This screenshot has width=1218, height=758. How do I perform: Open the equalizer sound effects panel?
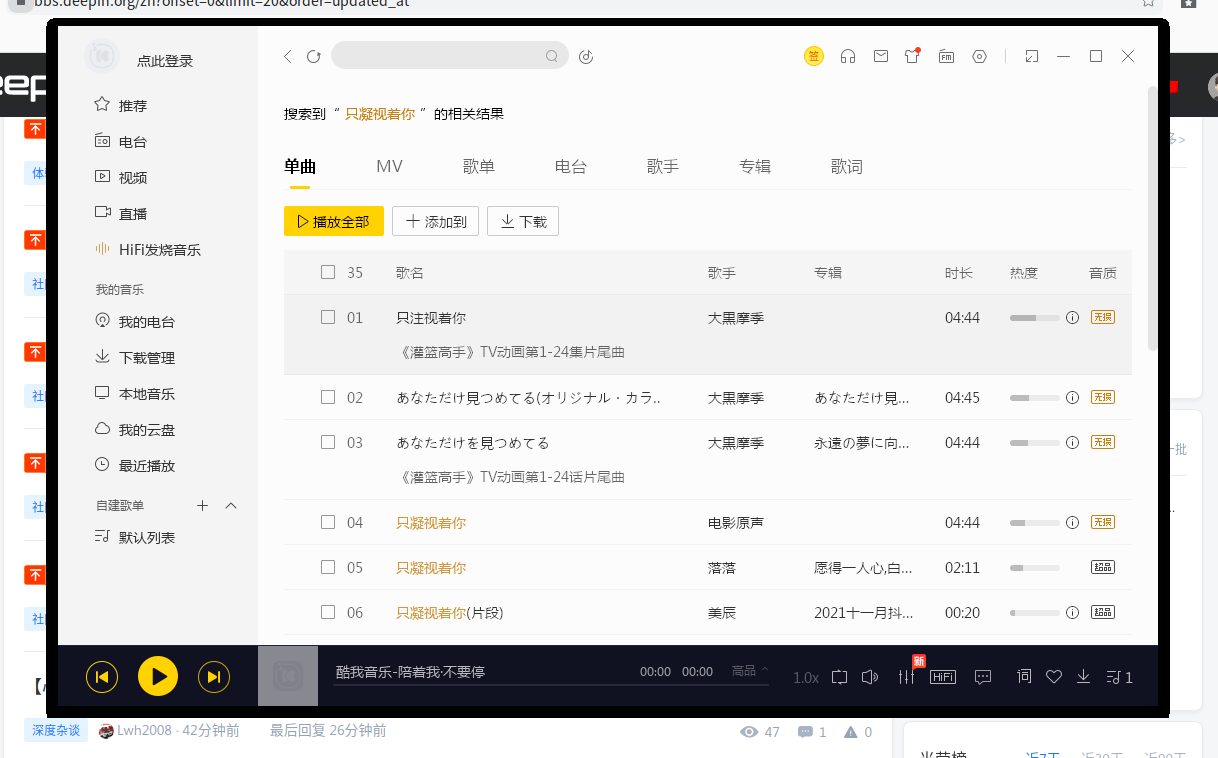point(907,677)
